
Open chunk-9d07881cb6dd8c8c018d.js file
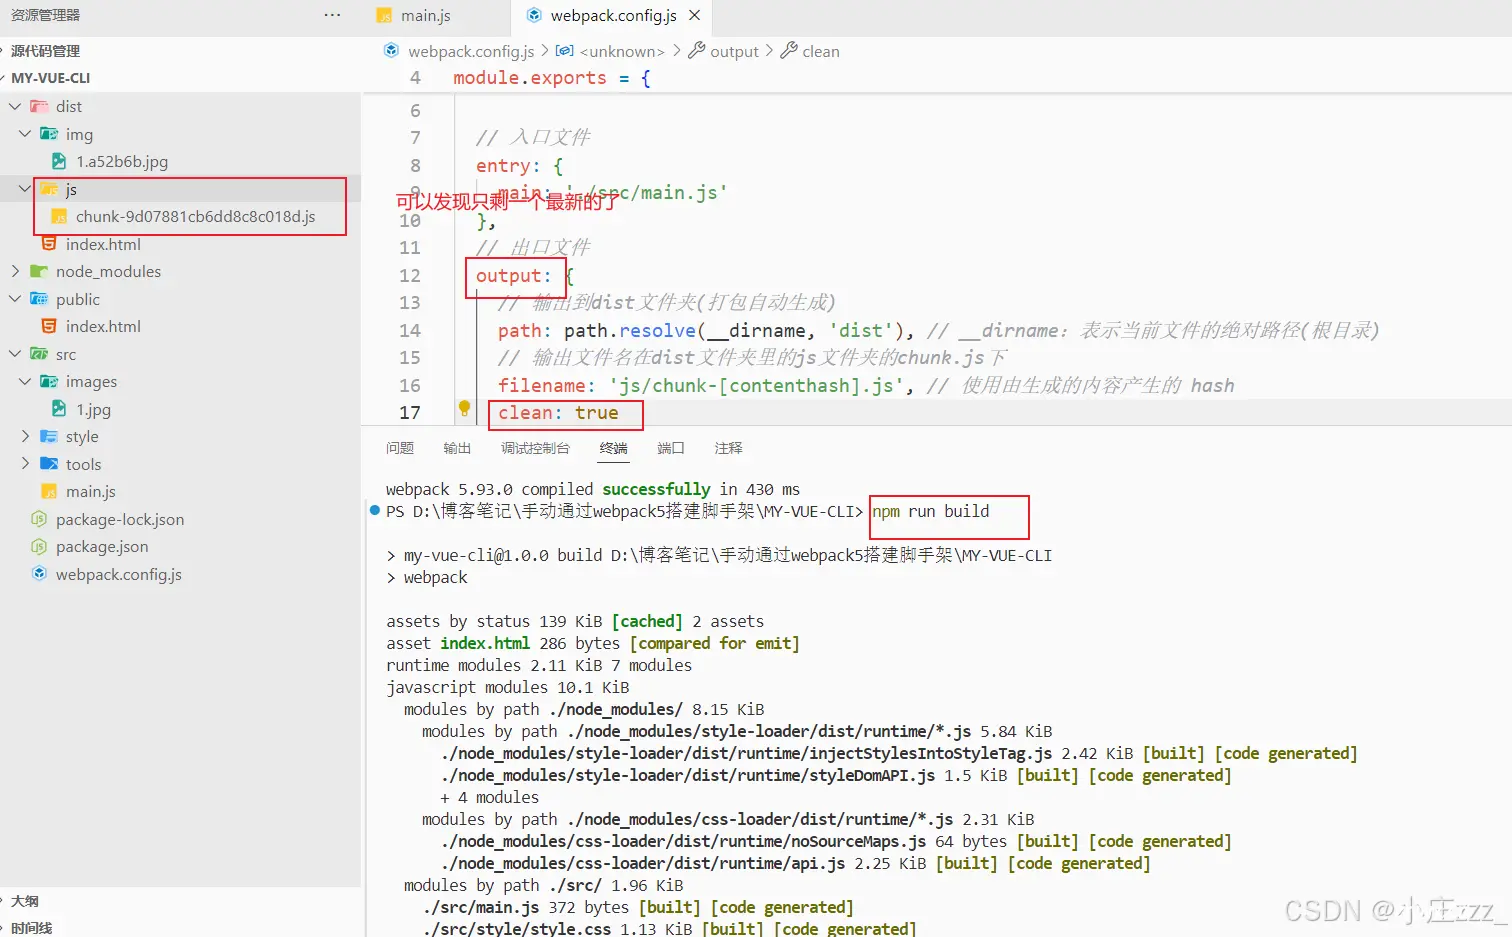point(195,216)
